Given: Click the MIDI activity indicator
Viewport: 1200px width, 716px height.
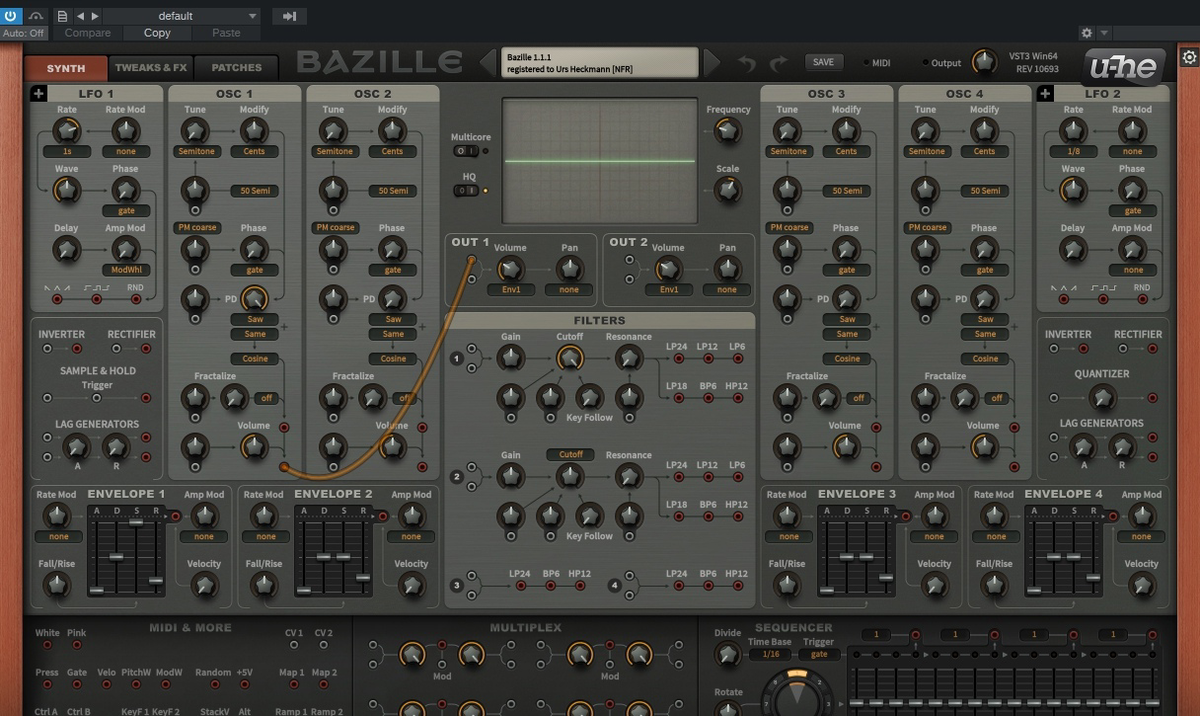Looking at the screenshot, I should tap(865, 63).
